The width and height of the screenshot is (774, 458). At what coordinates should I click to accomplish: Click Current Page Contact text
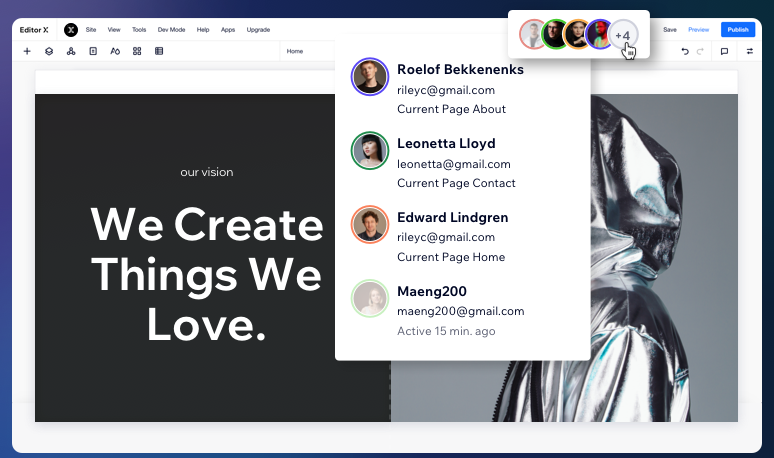pos(456,183)
